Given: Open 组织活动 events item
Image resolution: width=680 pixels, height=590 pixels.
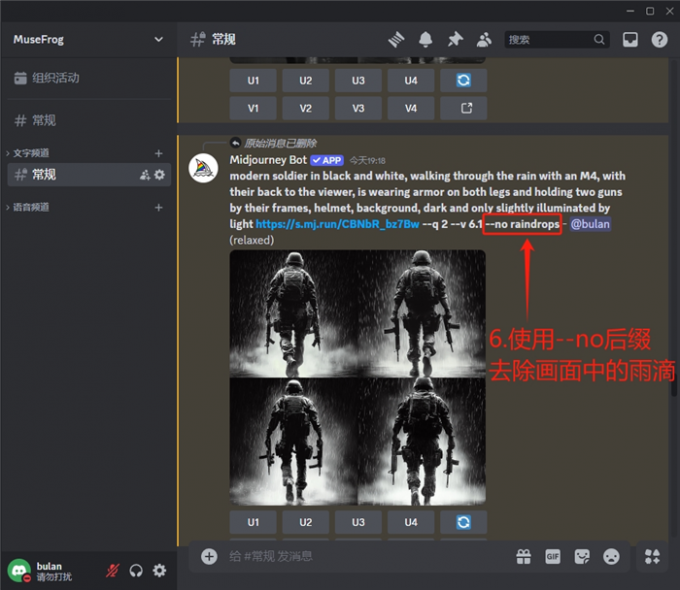Looking at the screenshot, I should pyautogui.click(x=88, y=78).
